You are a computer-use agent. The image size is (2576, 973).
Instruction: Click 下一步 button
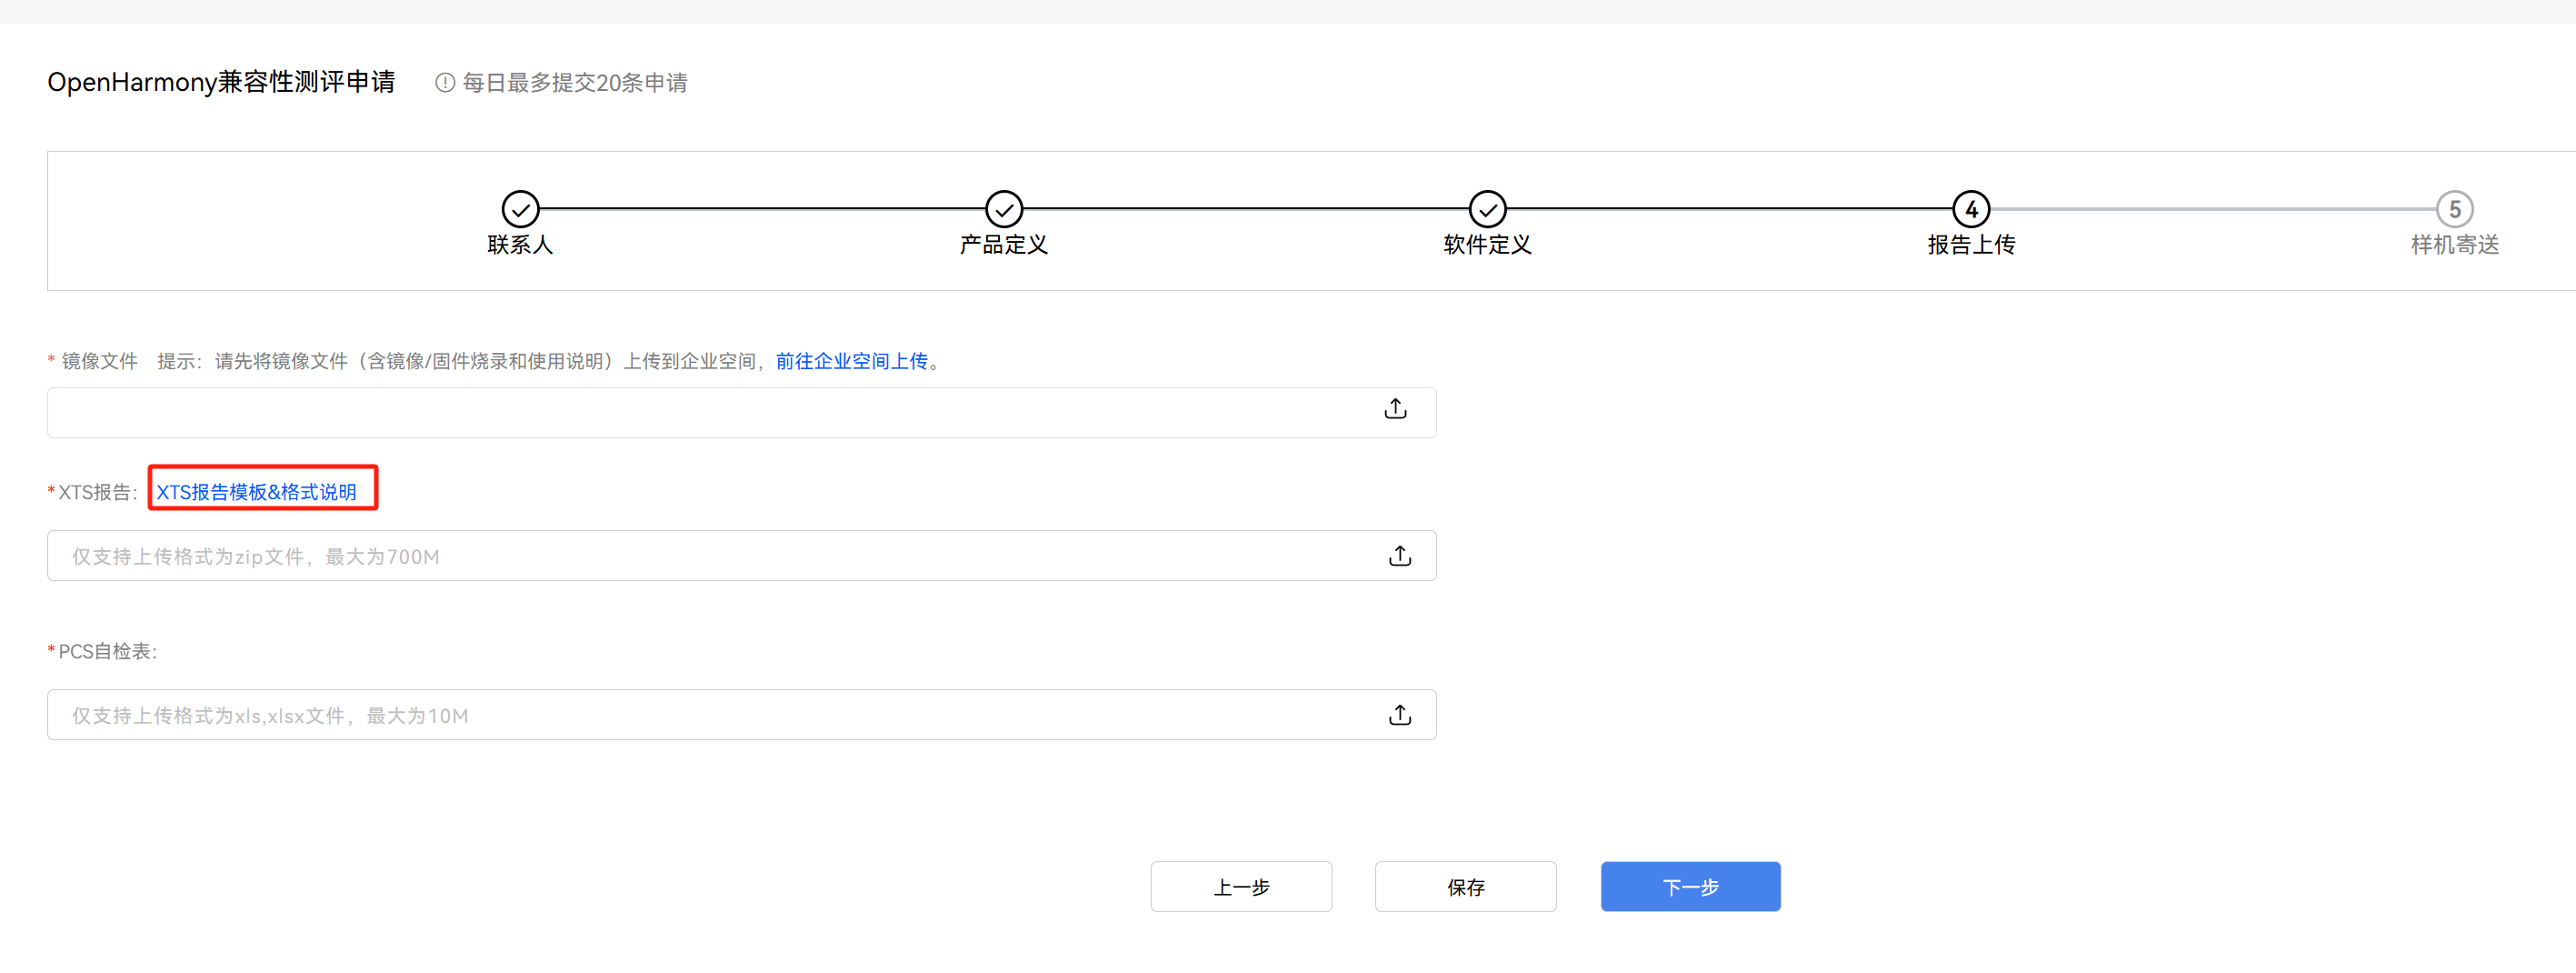[1691, 887]
